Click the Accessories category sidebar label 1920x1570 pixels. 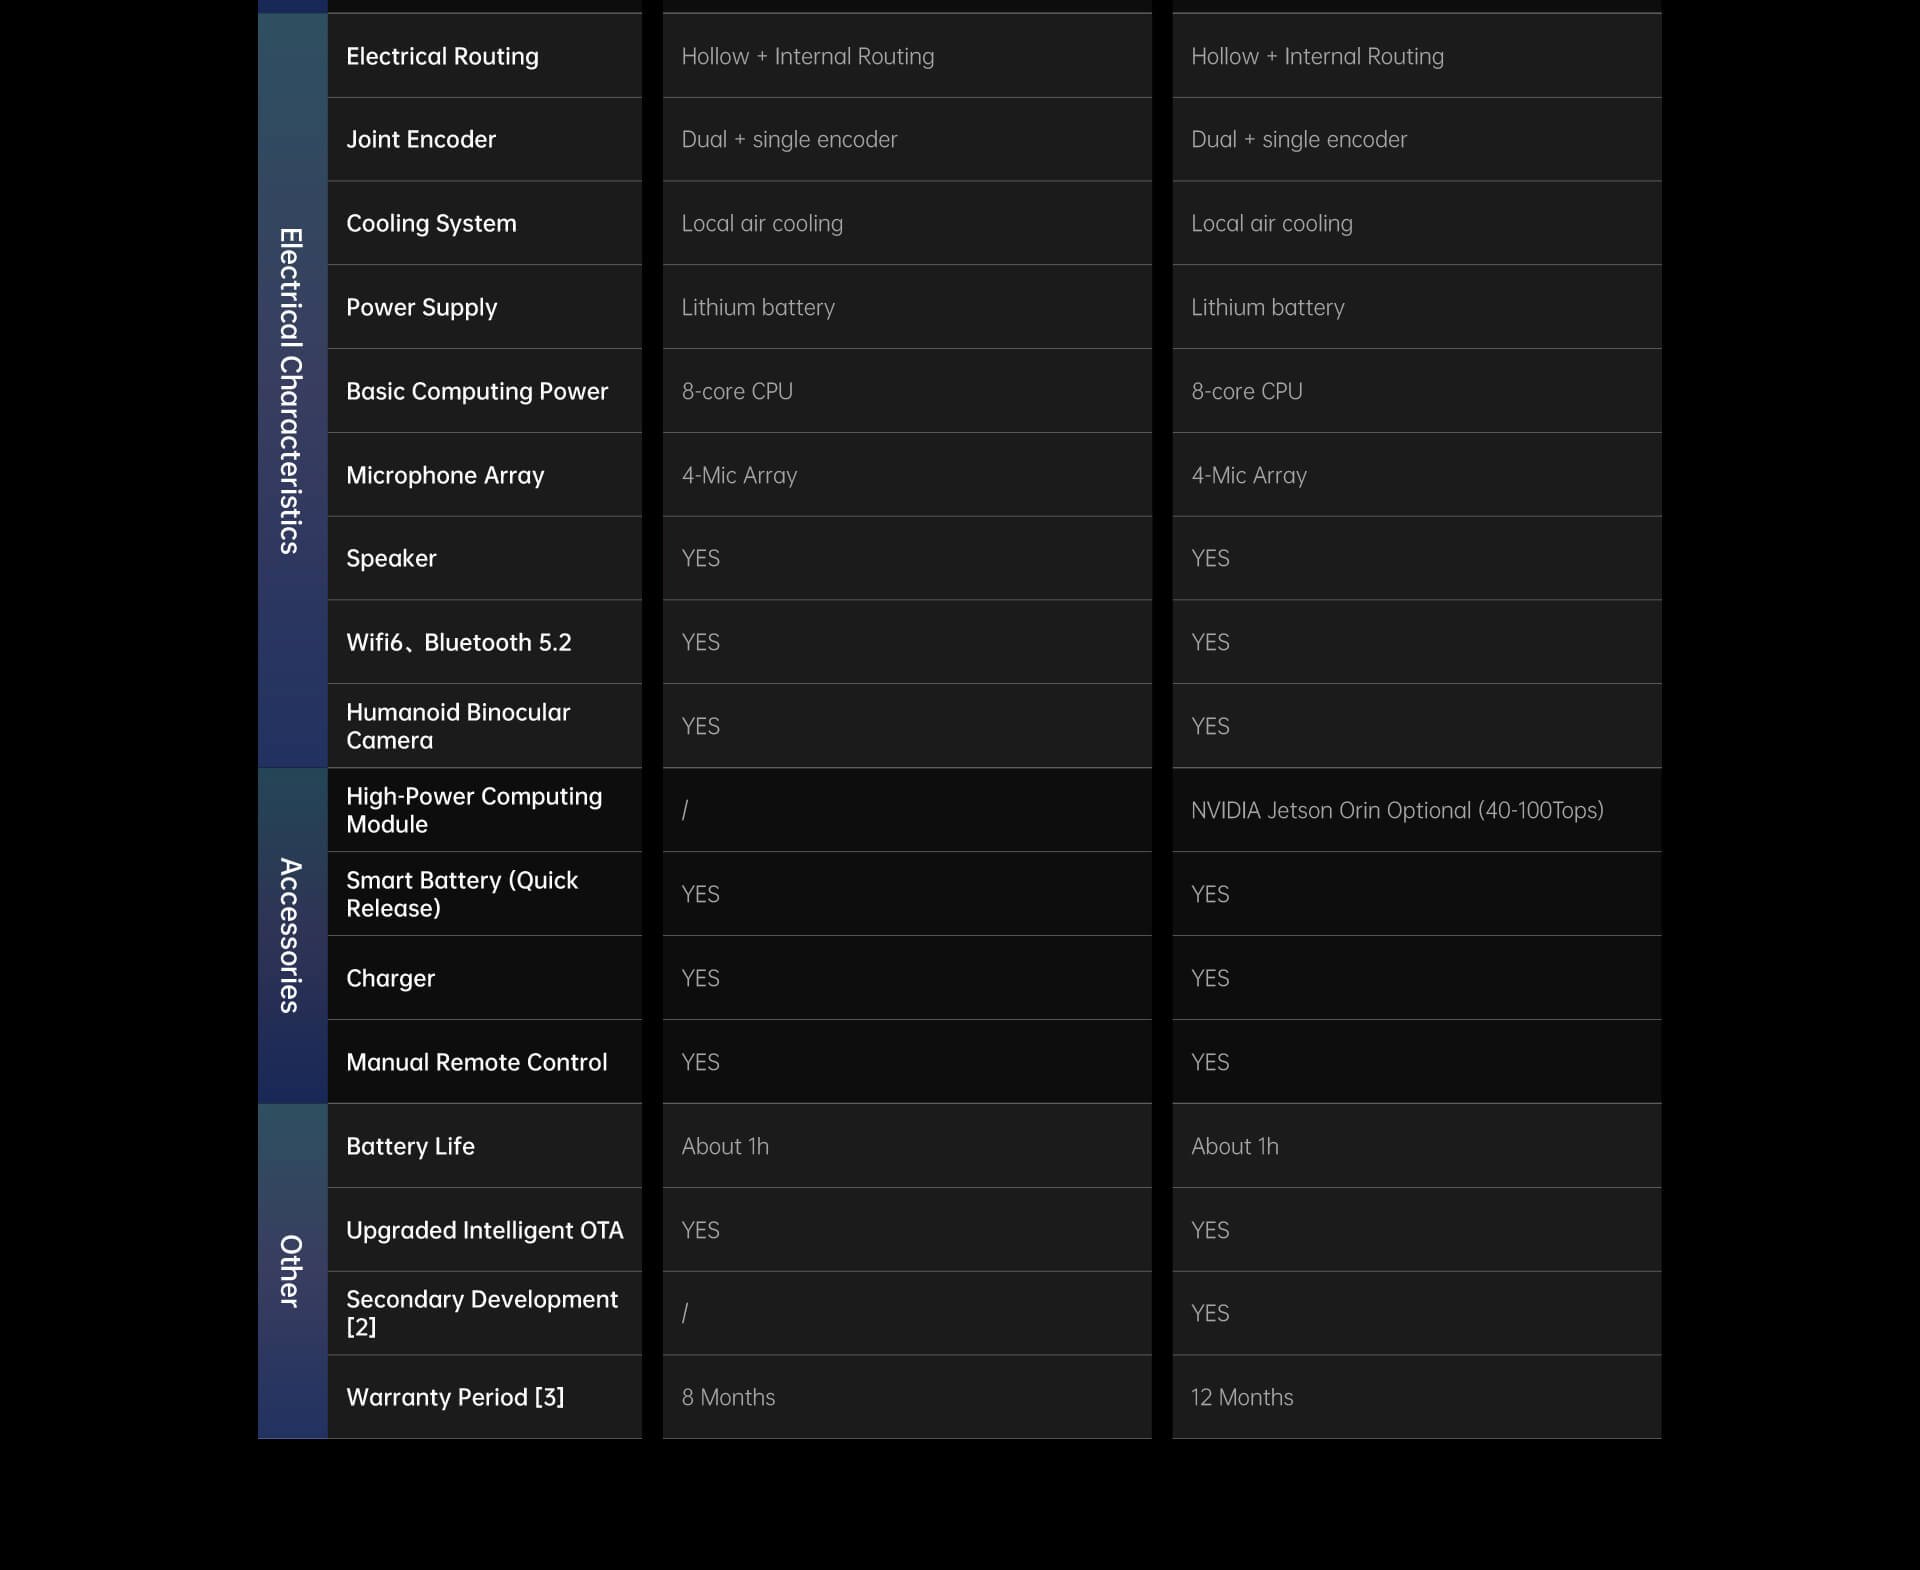tap(291, 935)
